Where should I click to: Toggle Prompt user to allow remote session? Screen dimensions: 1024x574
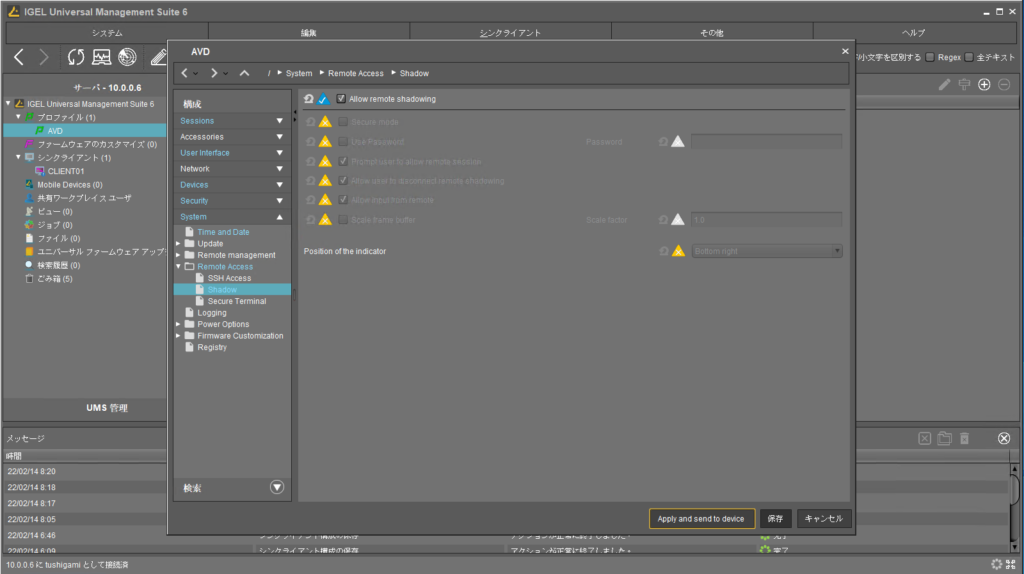343,161
